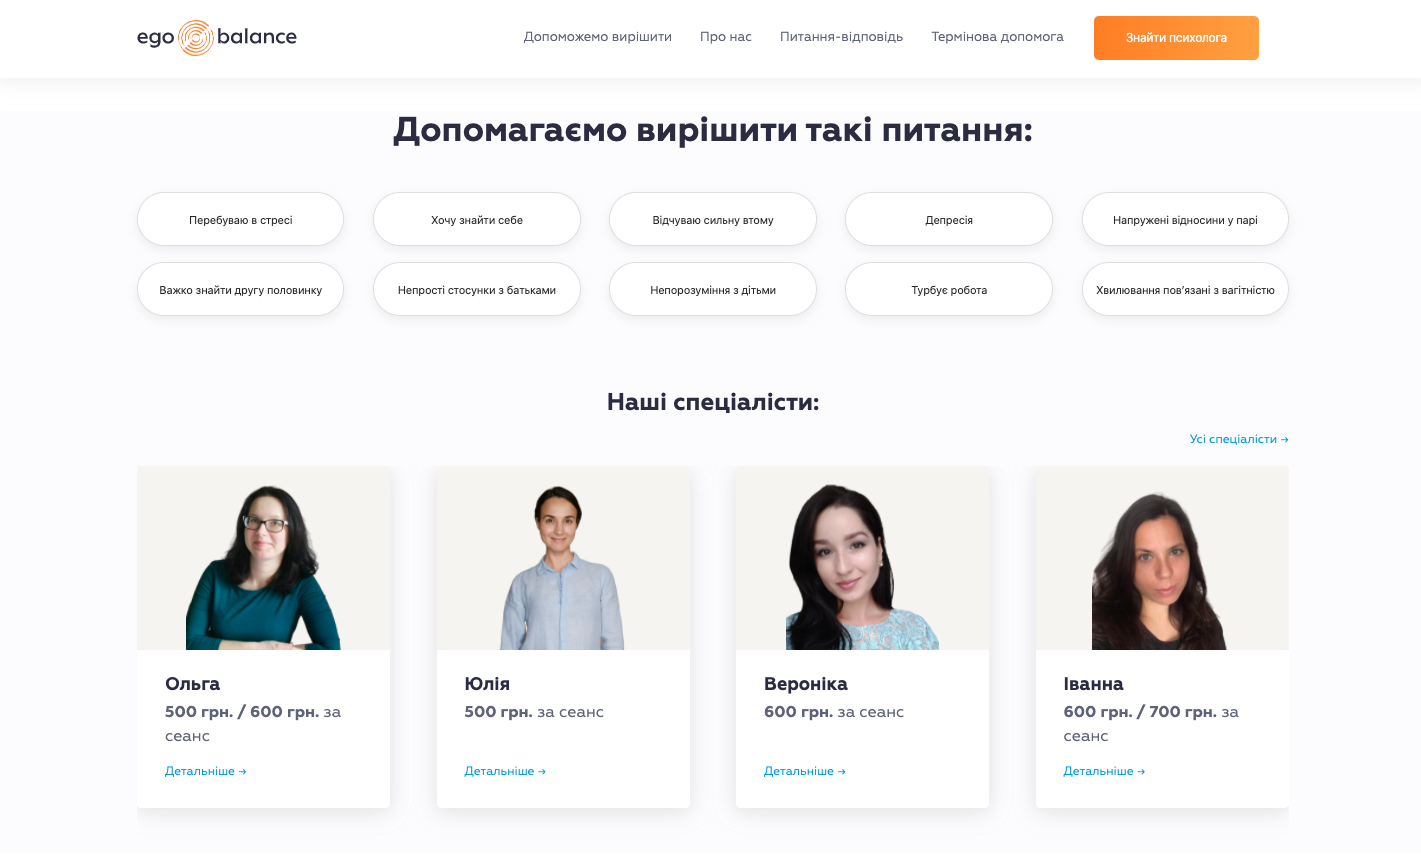Choose Відчуваю сильну втому topic
Screen dimensions: 1421x866
click(x=713, y=219)
